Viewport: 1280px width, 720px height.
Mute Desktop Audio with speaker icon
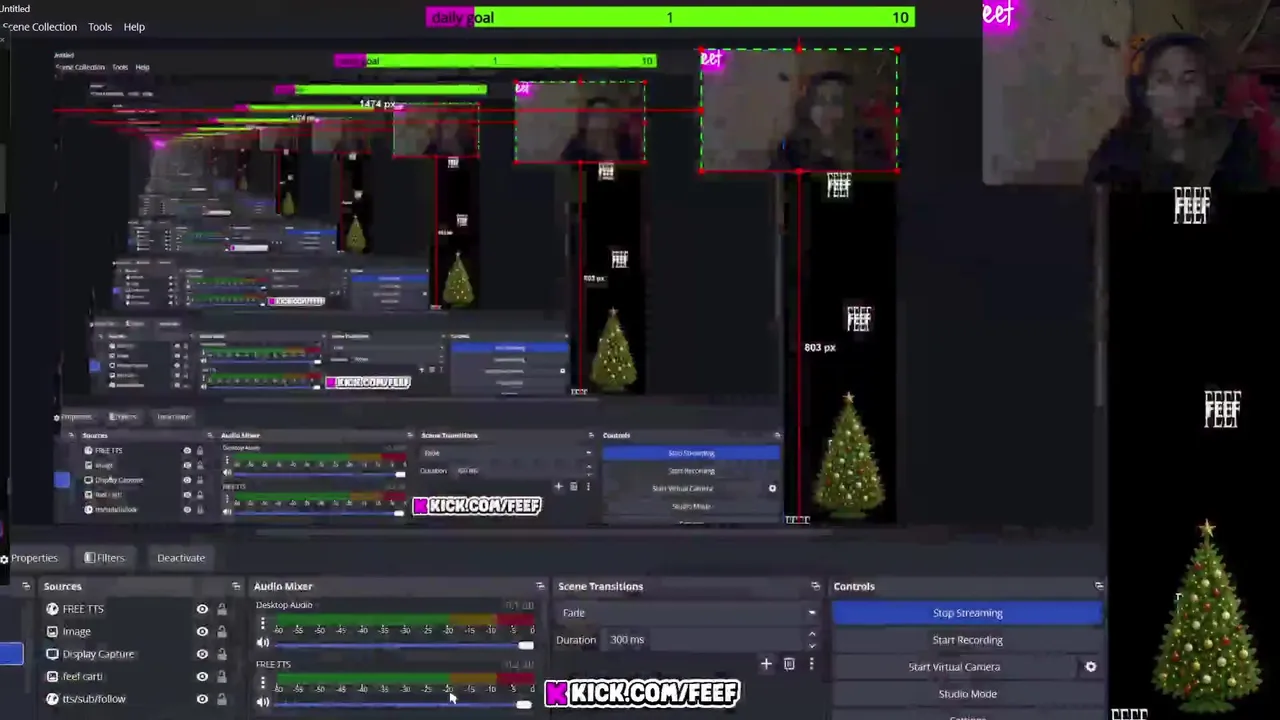click(263, 643)
